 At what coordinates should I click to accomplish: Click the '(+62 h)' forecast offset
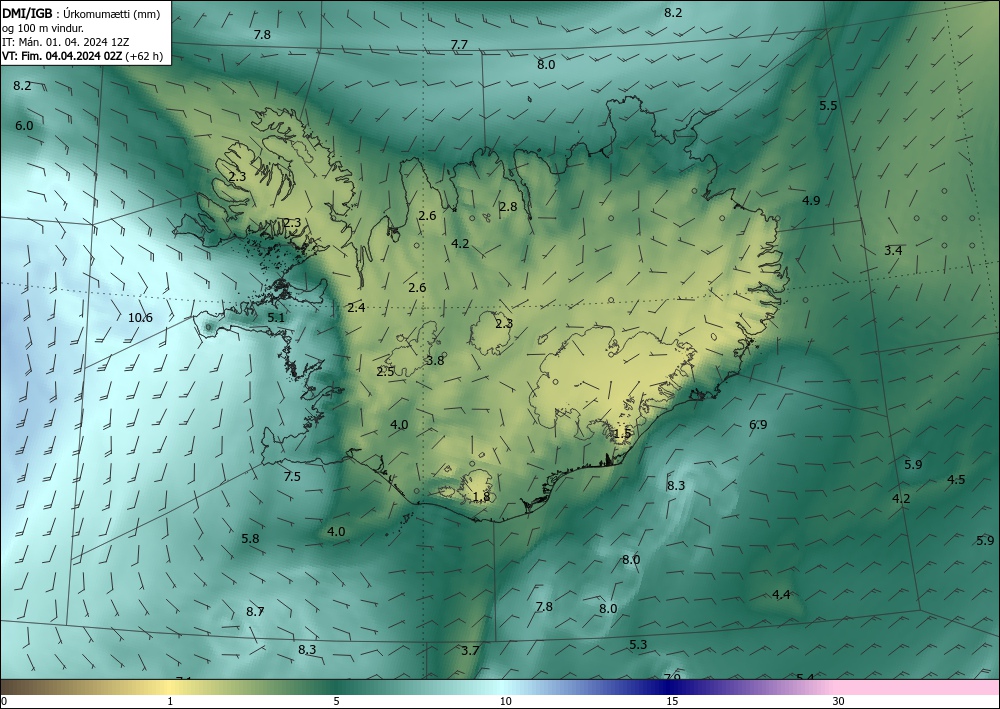click(144, 56)
